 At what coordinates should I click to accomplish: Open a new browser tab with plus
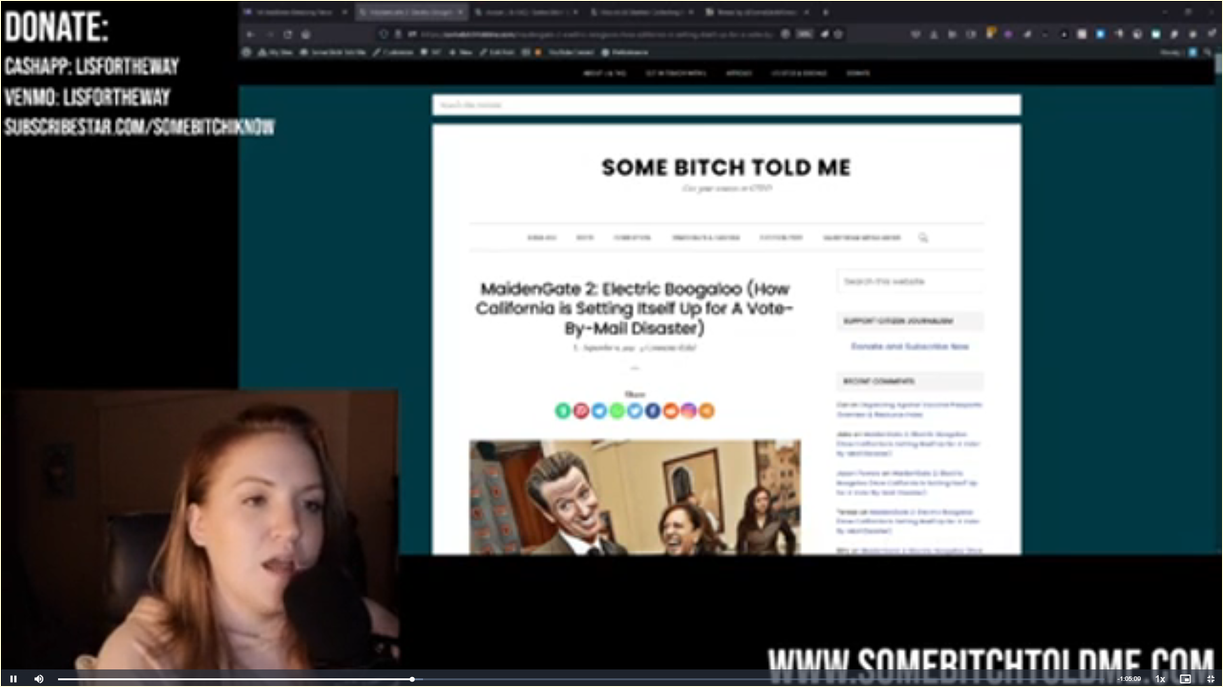point(825,13)
